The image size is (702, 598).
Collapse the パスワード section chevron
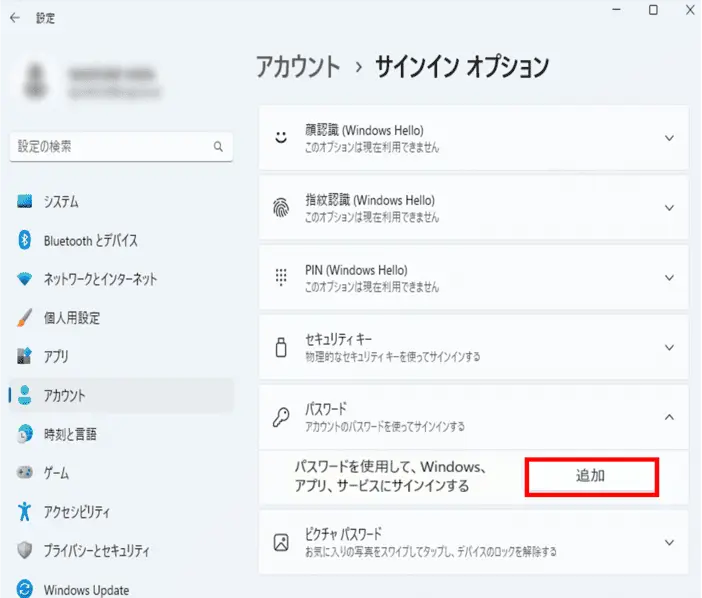pyautogui.click(x=669, y=417)
